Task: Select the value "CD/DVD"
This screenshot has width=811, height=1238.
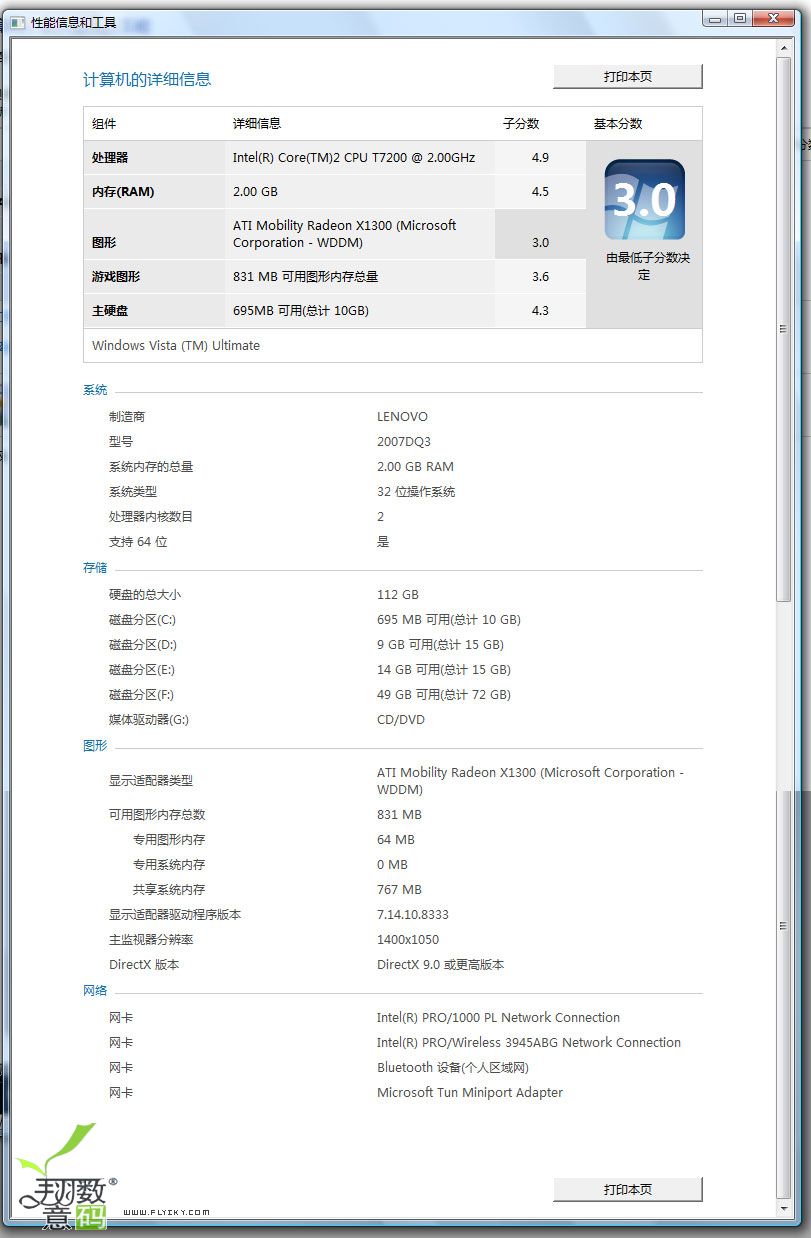Action: (401, 720)
